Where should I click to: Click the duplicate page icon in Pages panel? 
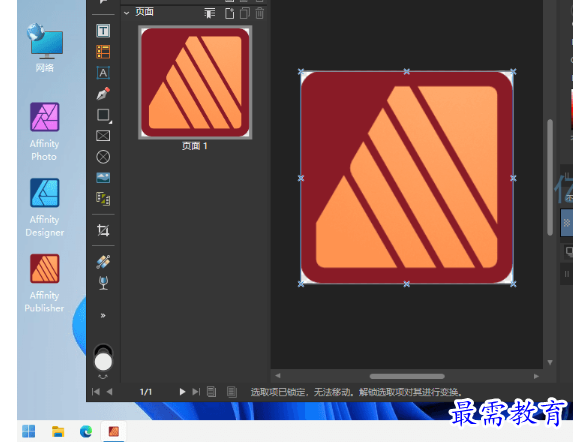point(244,14)
